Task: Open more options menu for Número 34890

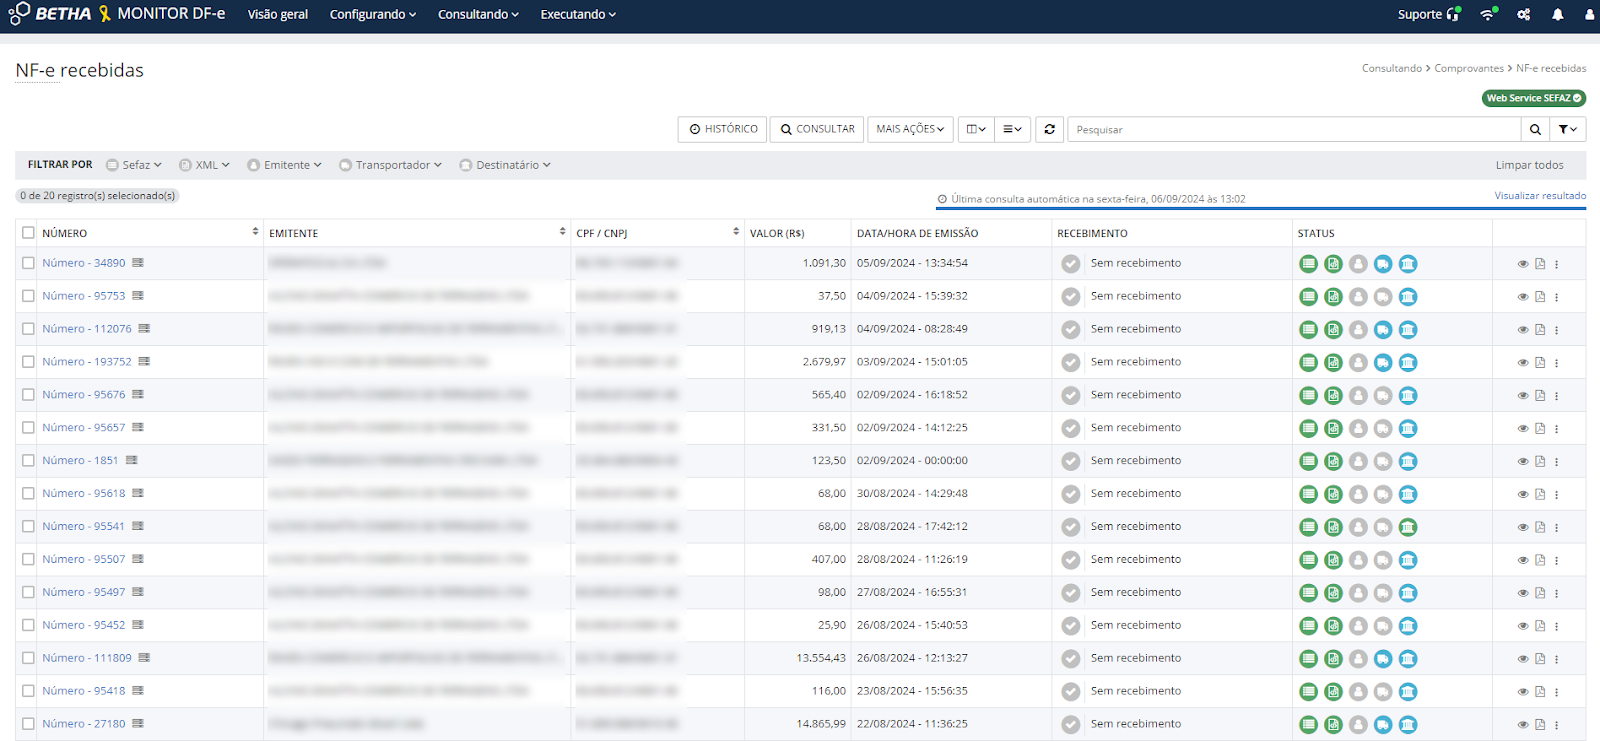Action: pyautogui.click(x=1557, y=264)
